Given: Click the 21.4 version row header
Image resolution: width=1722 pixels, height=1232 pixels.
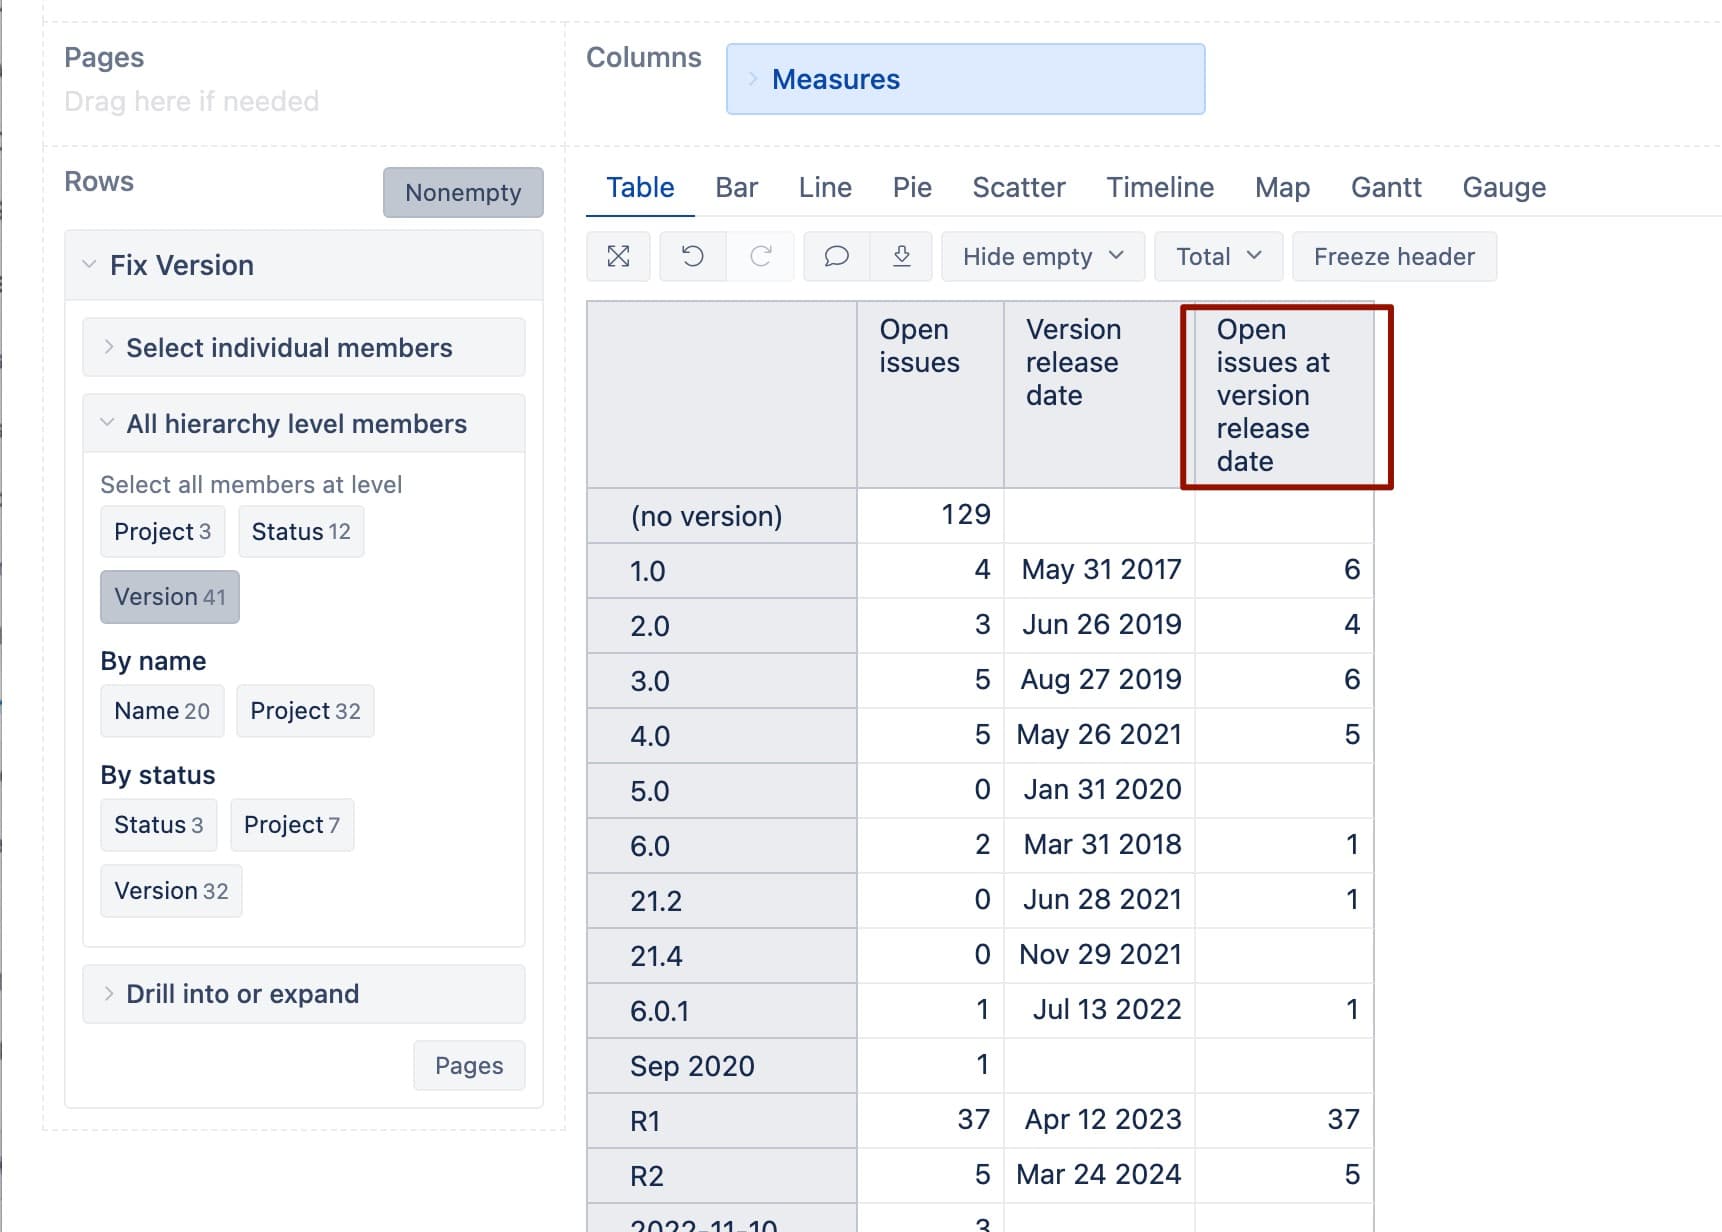Looking at the screenshot, I should point(722,956).
